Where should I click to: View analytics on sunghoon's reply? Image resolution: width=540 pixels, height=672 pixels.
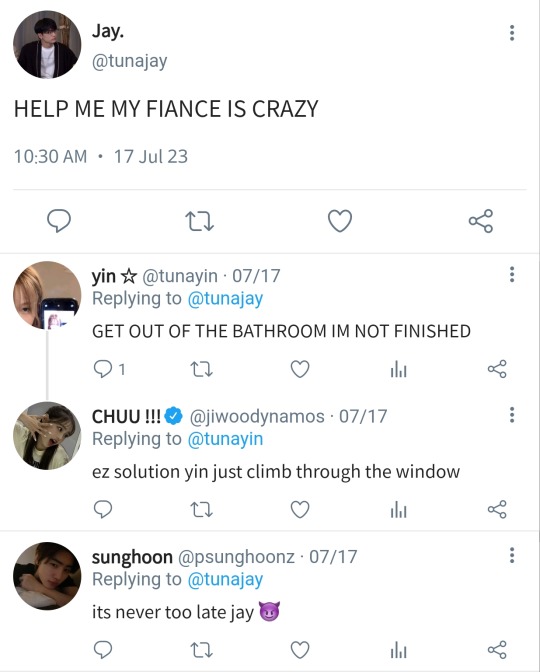coord(399,651)
